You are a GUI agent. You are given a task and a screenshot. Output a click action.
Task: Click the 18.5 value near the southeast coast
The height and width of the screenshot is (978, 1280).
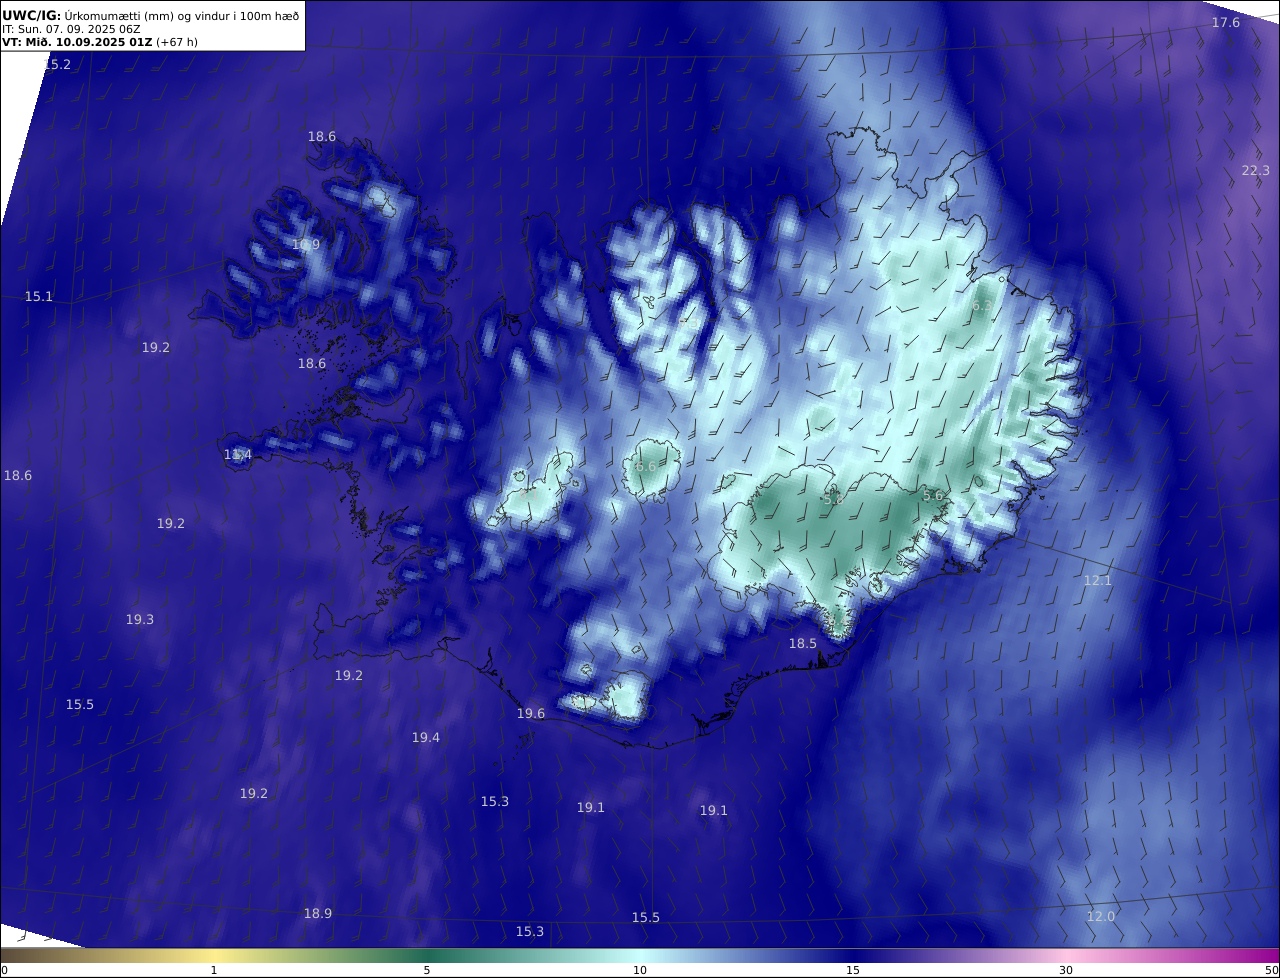tap(803, 643)
